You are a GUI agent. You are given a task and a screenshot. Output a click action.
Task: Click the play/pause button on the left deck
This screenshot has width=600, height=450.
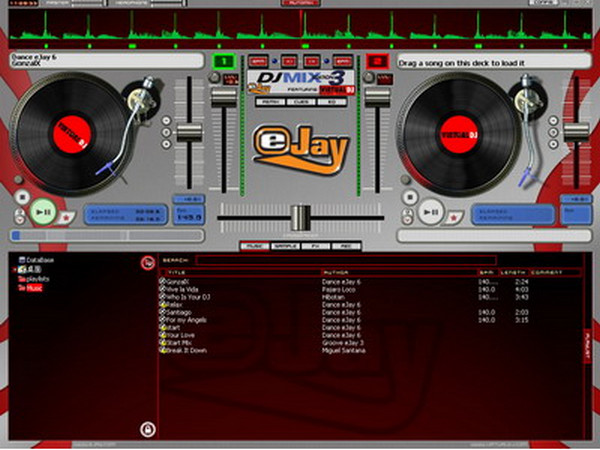(43, 212)
